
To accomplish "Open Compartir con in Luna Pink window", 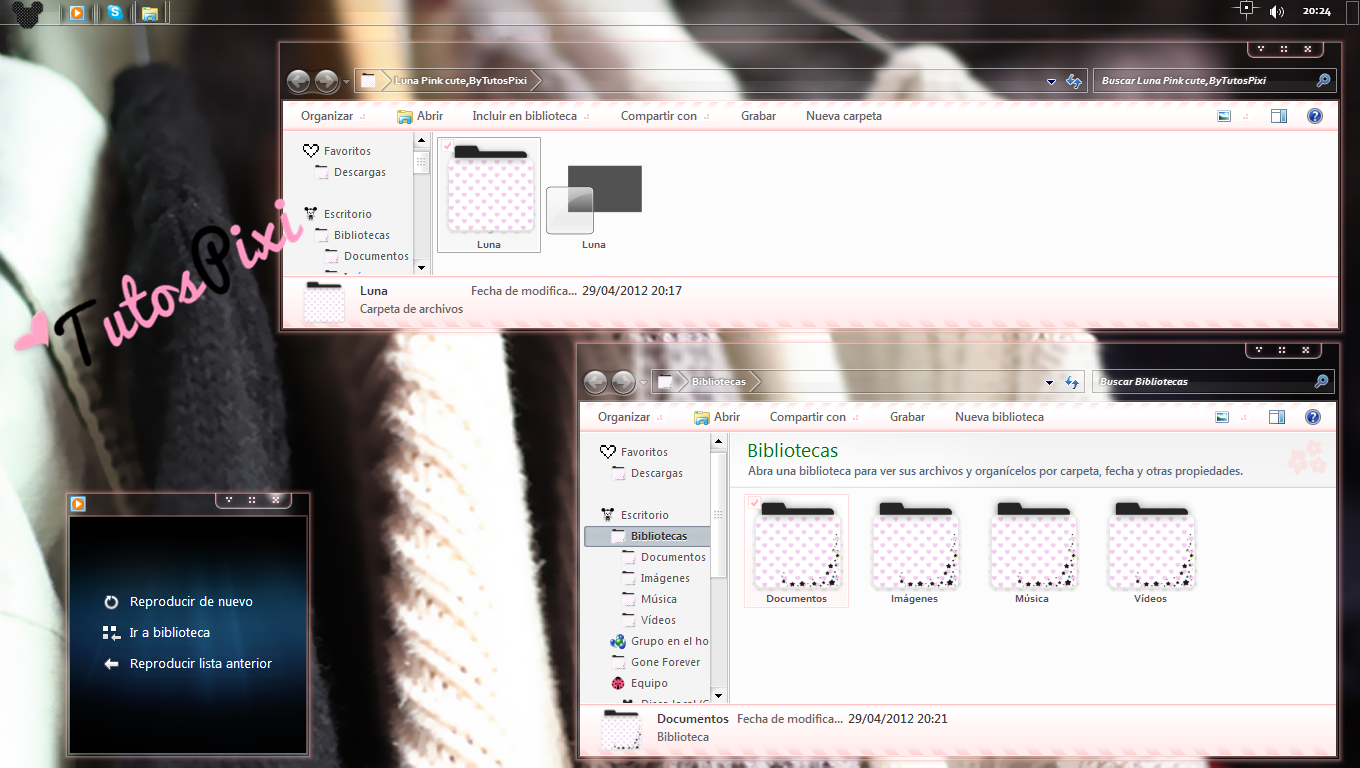I will (665, 116).
